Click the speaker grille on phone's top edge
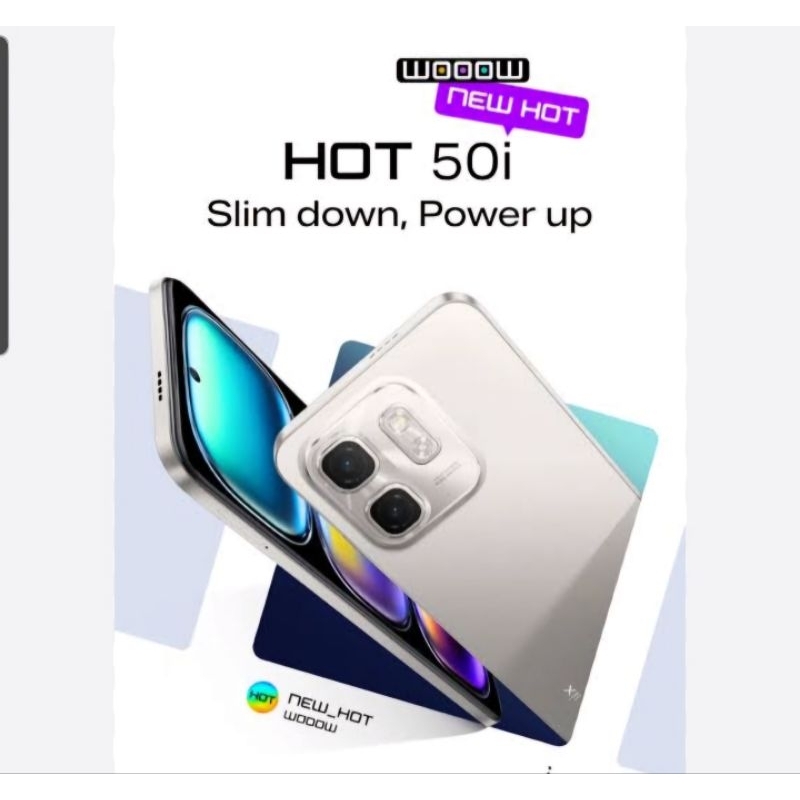 pos(160,384)
